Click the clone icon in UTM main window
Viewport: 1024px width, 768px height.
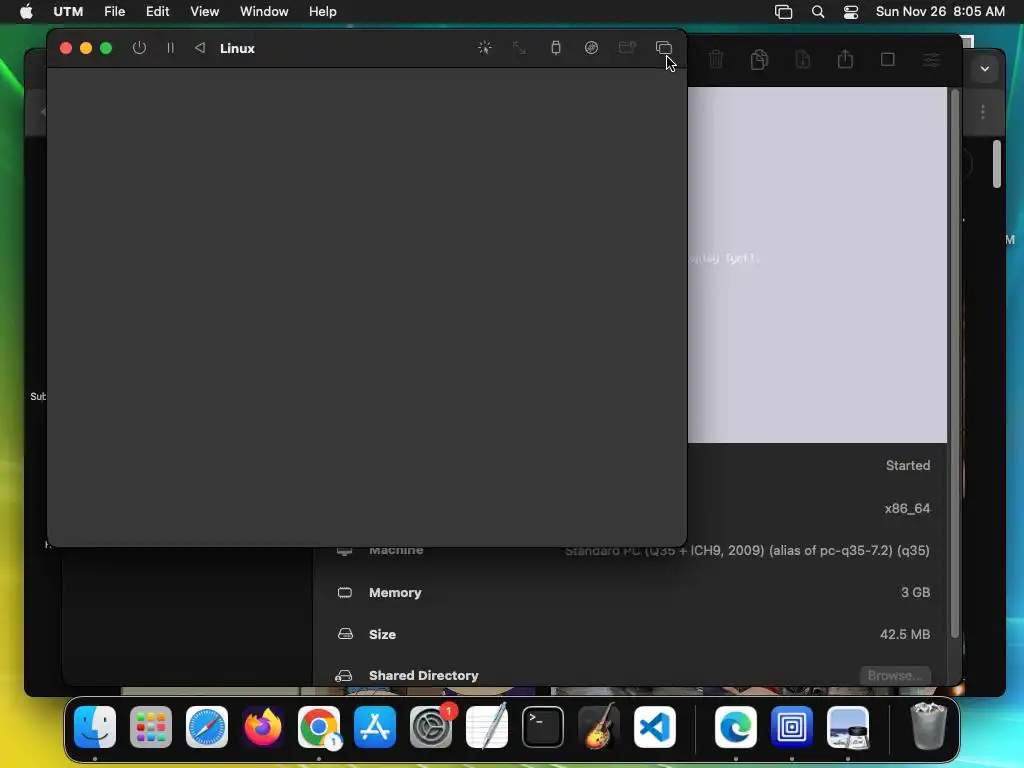pyautogui.click(x=759, y=59)
